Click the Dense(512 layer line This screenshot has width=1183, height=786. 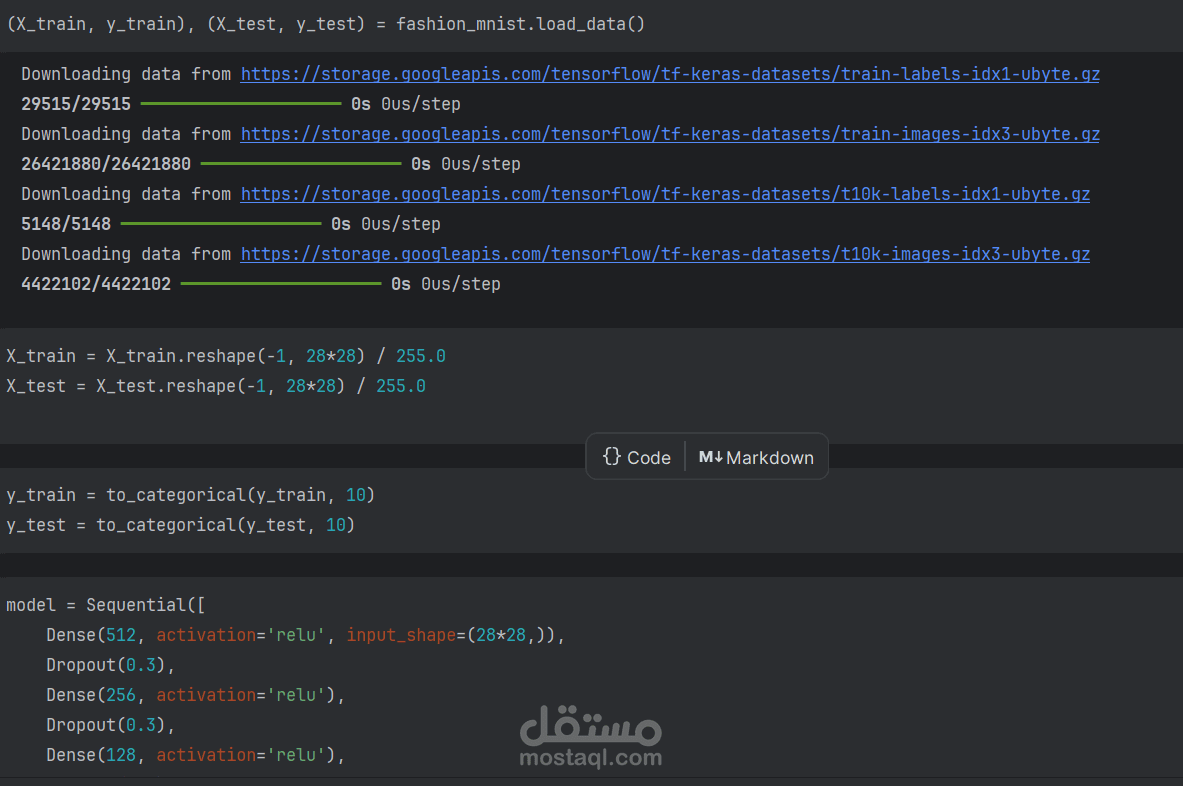[x=305, y=635]
